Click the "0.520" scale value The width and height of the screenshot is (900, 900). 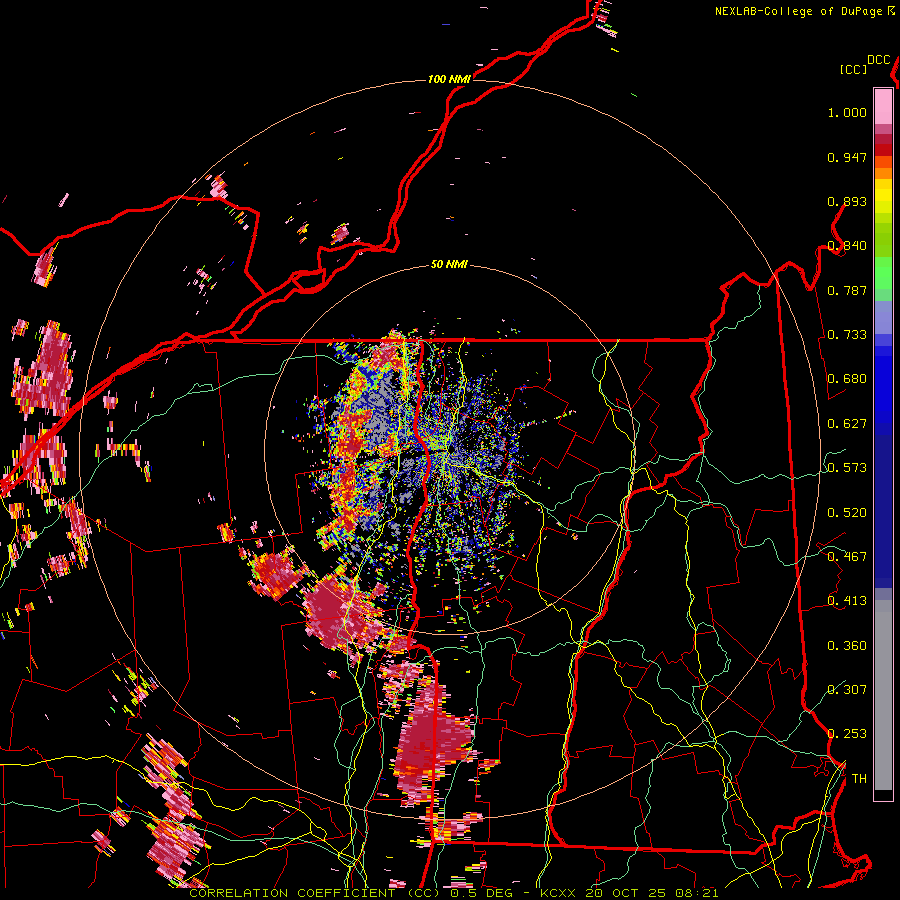click(x=847, y=513)
